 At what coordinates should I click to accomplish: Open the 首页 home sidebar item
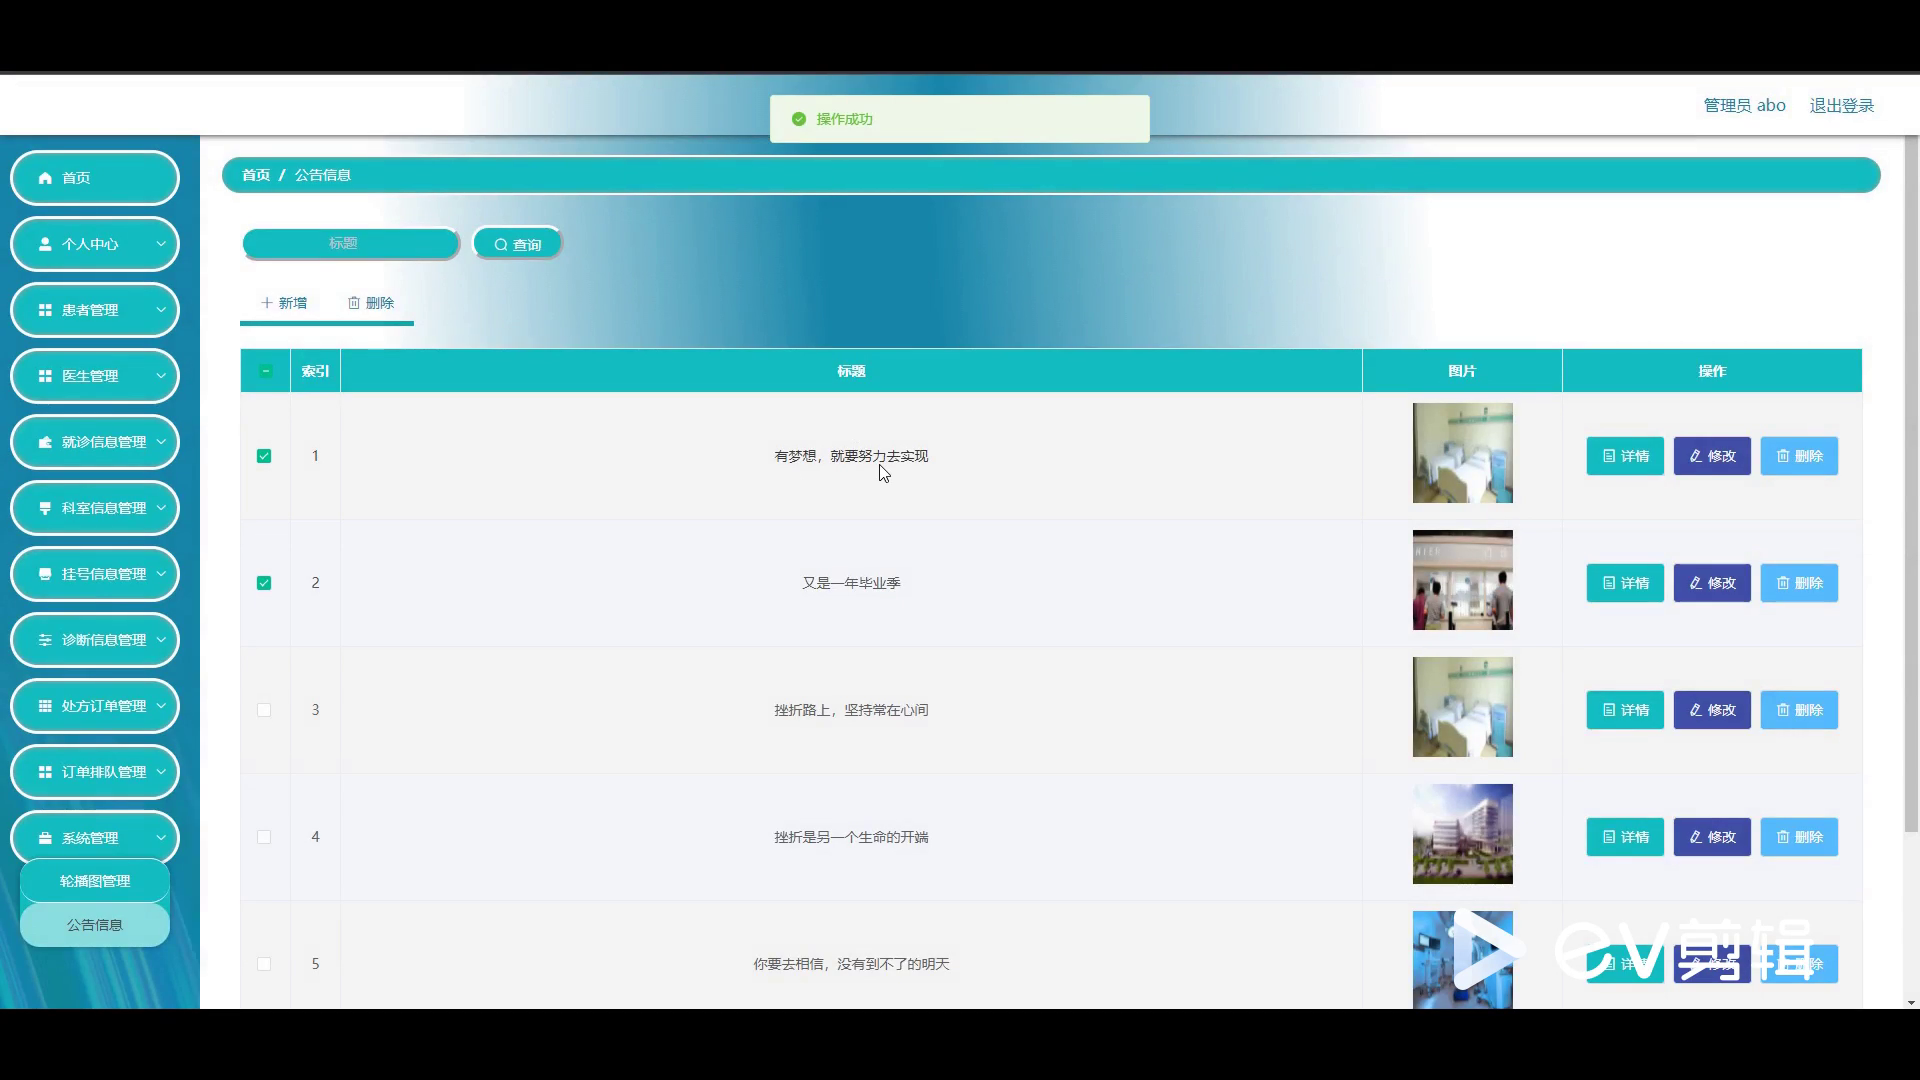[95, 178]
